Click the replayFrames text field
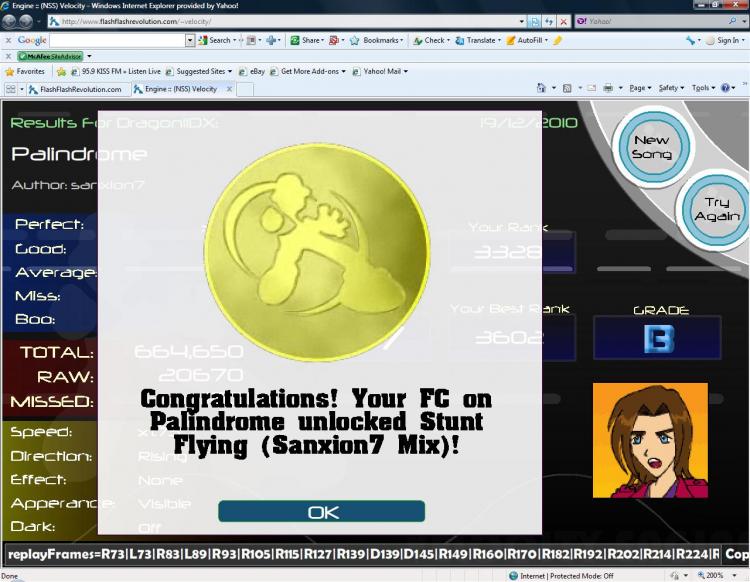Image resolution: width=750 pixels, height=582 pixels. coord(362,555)
